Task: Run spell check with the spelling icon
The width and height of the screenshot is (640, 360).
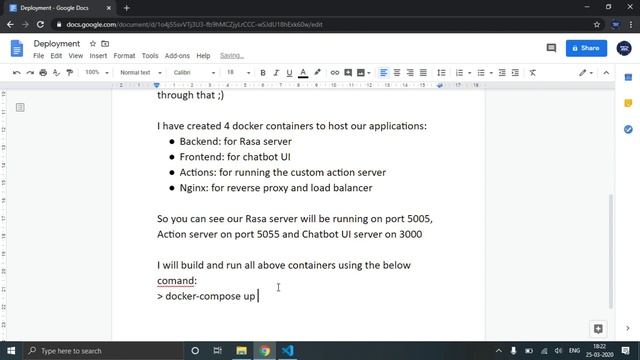Action: click(x=56, y=73)
